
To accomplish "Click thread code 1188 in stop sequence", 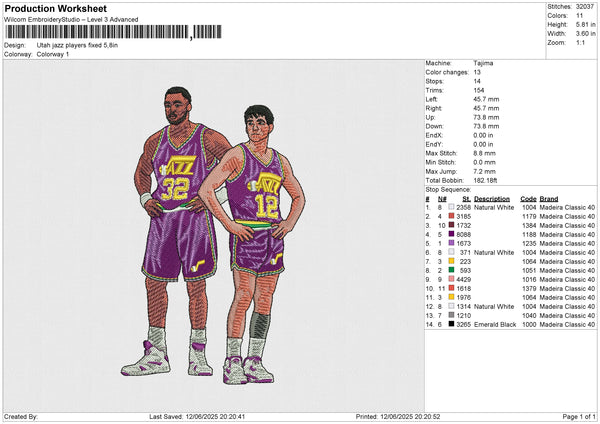I will [529, 235].
